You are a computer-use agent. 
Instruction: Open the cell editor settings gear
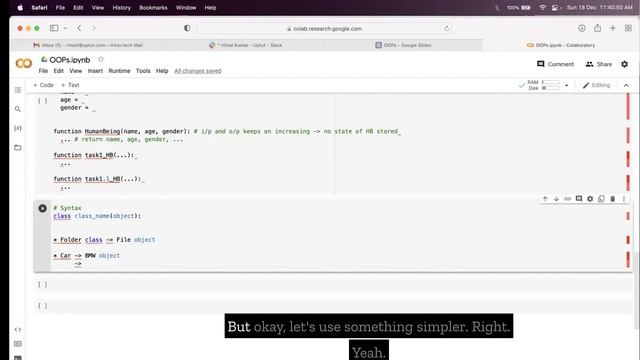pyautogui.click(x=590, y=199)
